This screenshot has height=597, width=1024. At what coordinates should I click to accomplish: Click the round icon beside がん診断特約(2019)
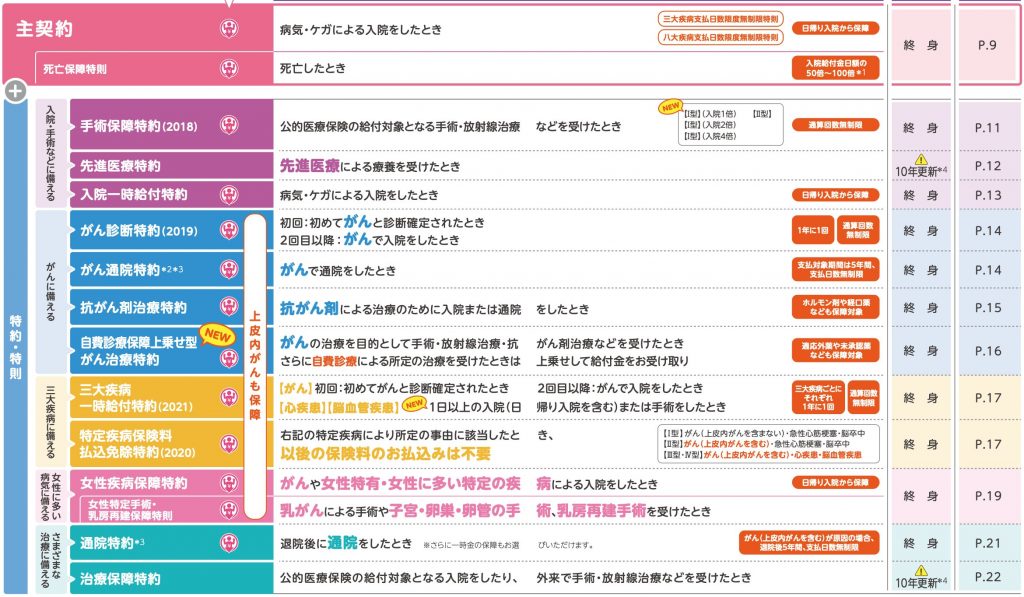pos(229,231)
